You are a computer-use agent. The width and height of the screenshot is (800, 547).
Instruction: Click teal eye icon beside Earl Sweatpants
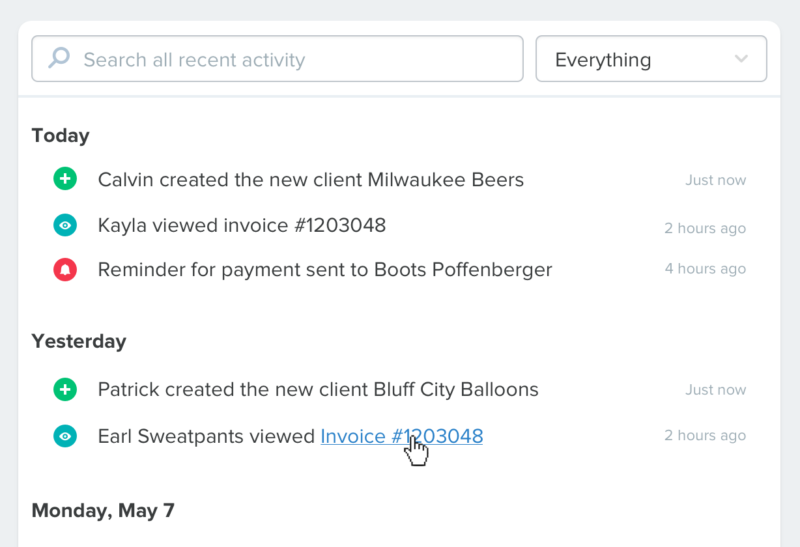point(65,436)
